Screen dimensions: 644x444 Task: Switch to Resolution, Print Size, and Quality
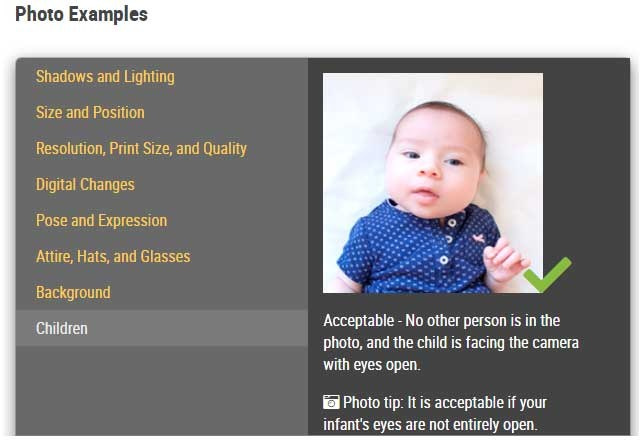[x=141, y=149]
